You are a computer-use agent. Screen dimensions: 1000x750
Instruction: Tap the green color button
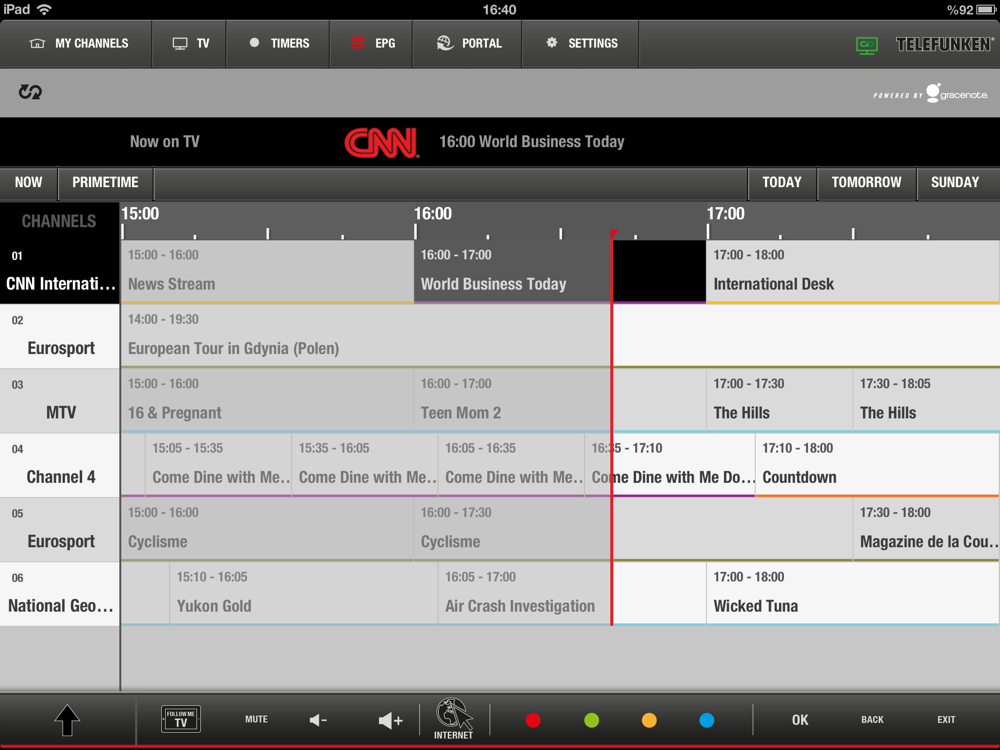click(592, 720)
